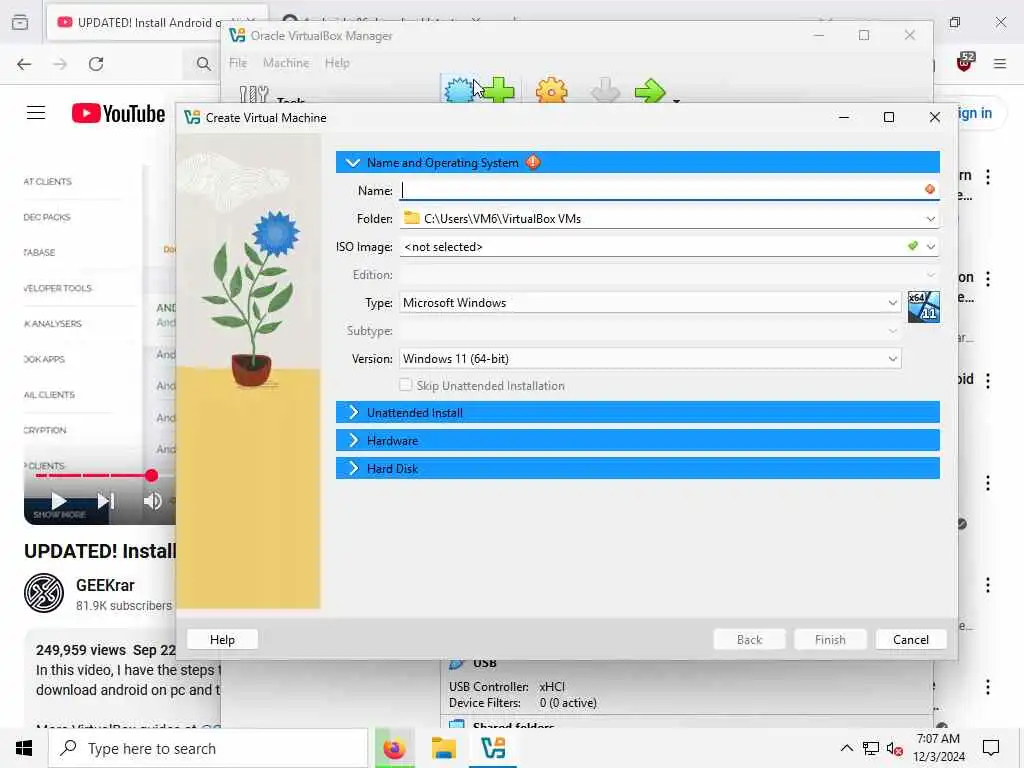Screen dimensions: 1024x768
Task: Open the dropdown arrow next to Start icon
Action: click(677, 100)
